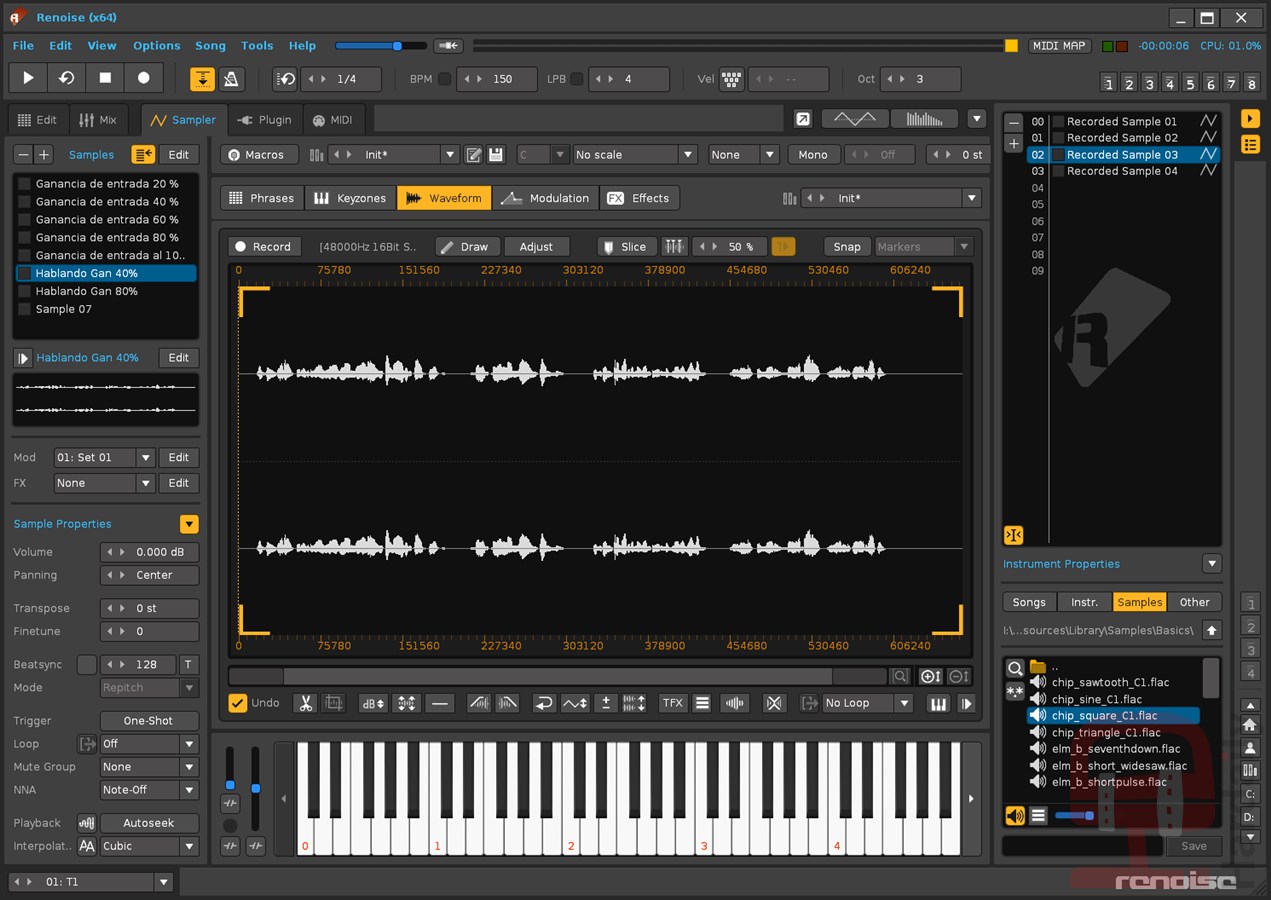
Task: Open the Options menu
Action: pos(156,46)
